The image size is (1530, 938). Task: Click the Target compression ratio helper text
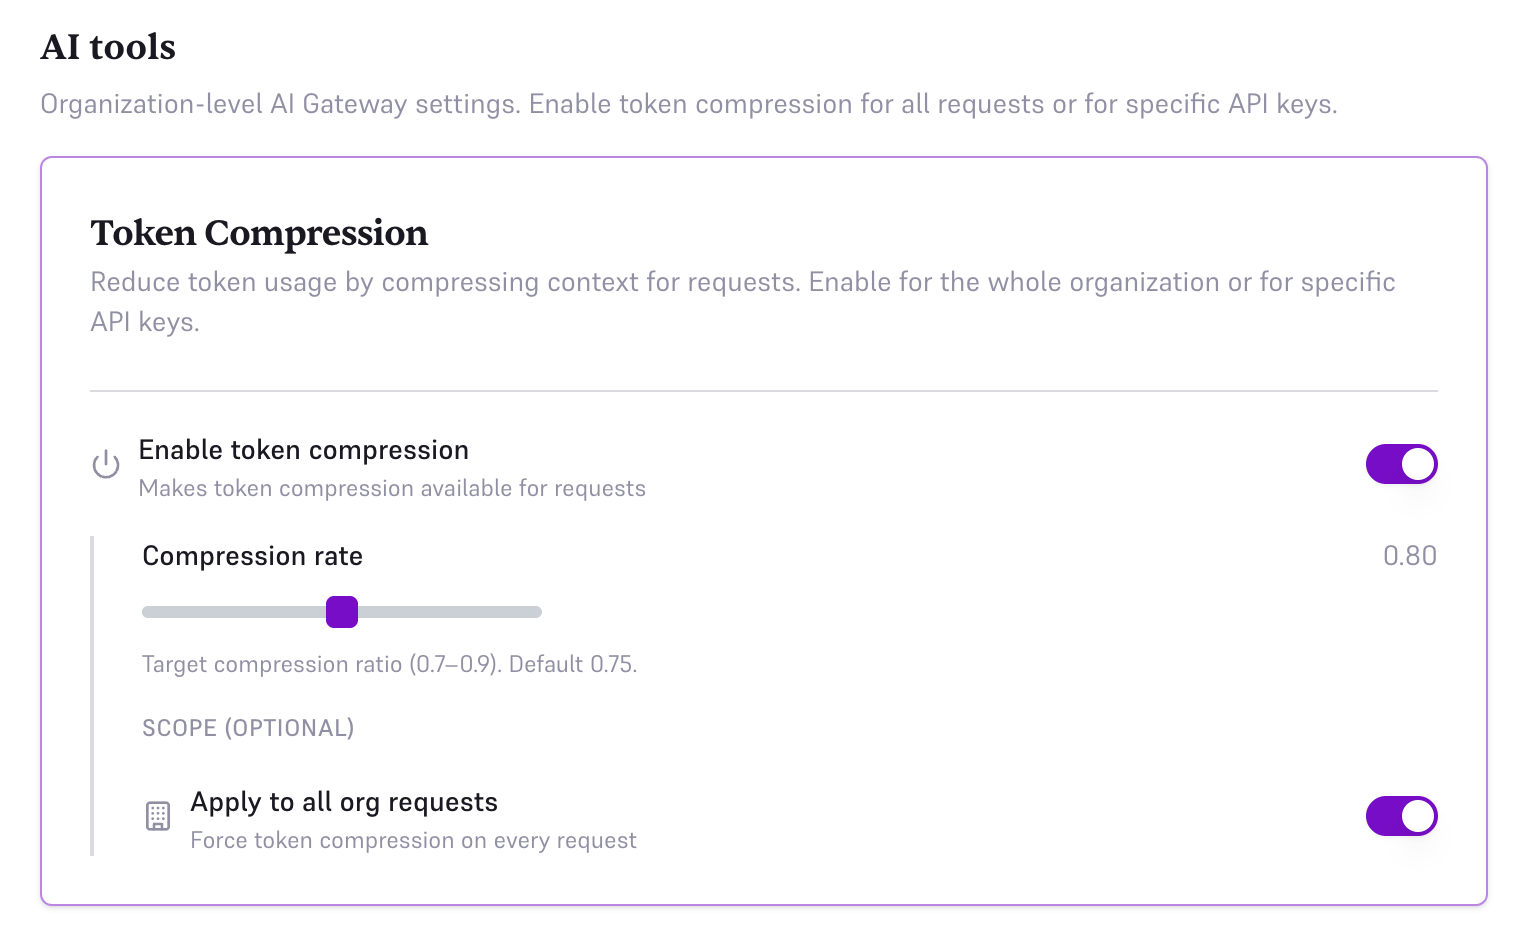coord(389,664)
